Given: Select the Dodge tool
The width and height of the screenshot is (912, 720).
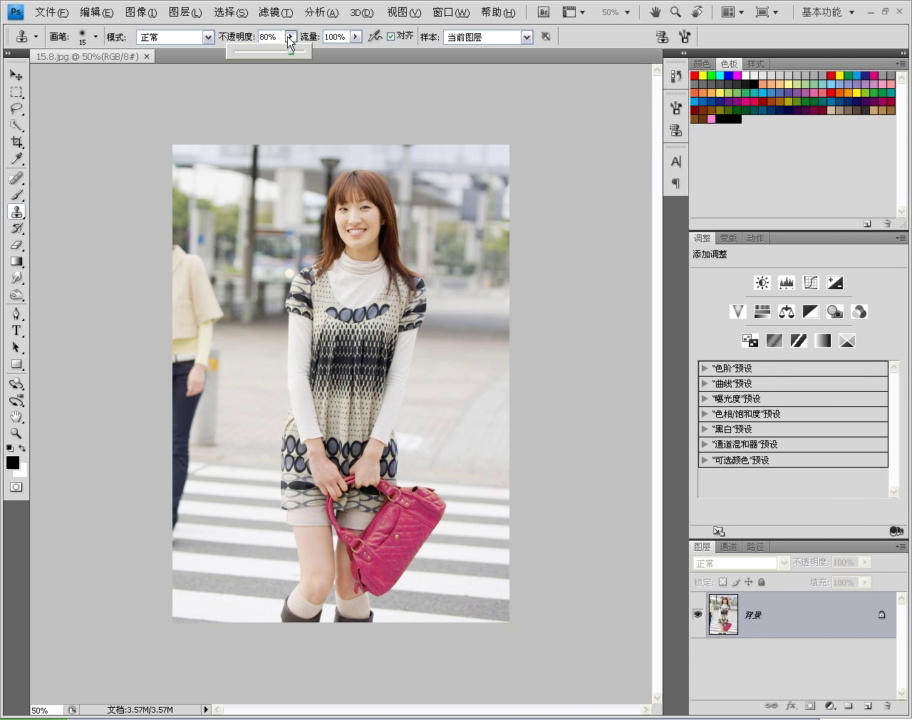Looking at the screenshot, I should click(x=16, y=295).
